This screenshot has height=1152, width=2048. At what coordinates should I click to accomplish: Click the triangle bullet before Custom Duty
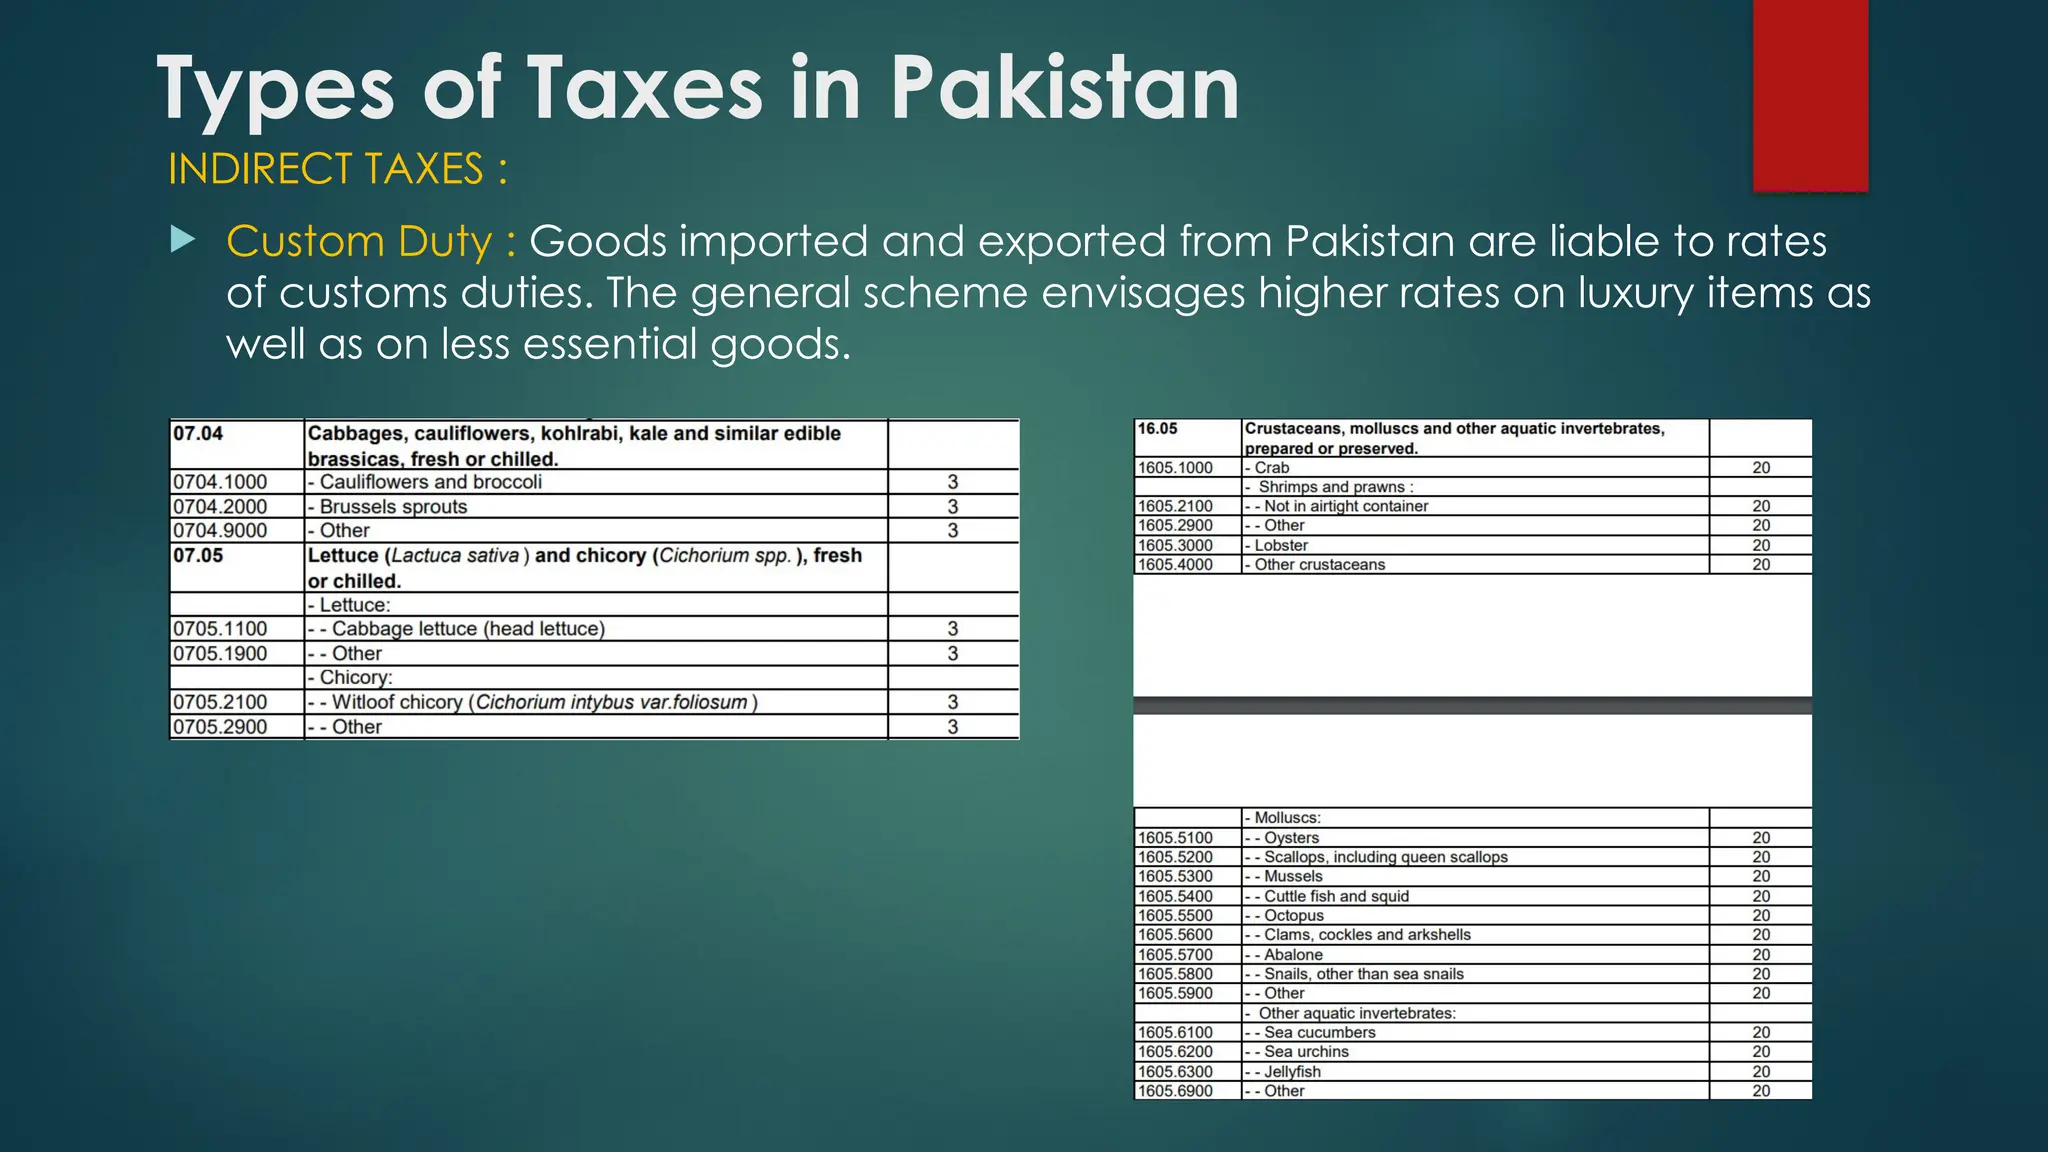click(x=183, y=240)
